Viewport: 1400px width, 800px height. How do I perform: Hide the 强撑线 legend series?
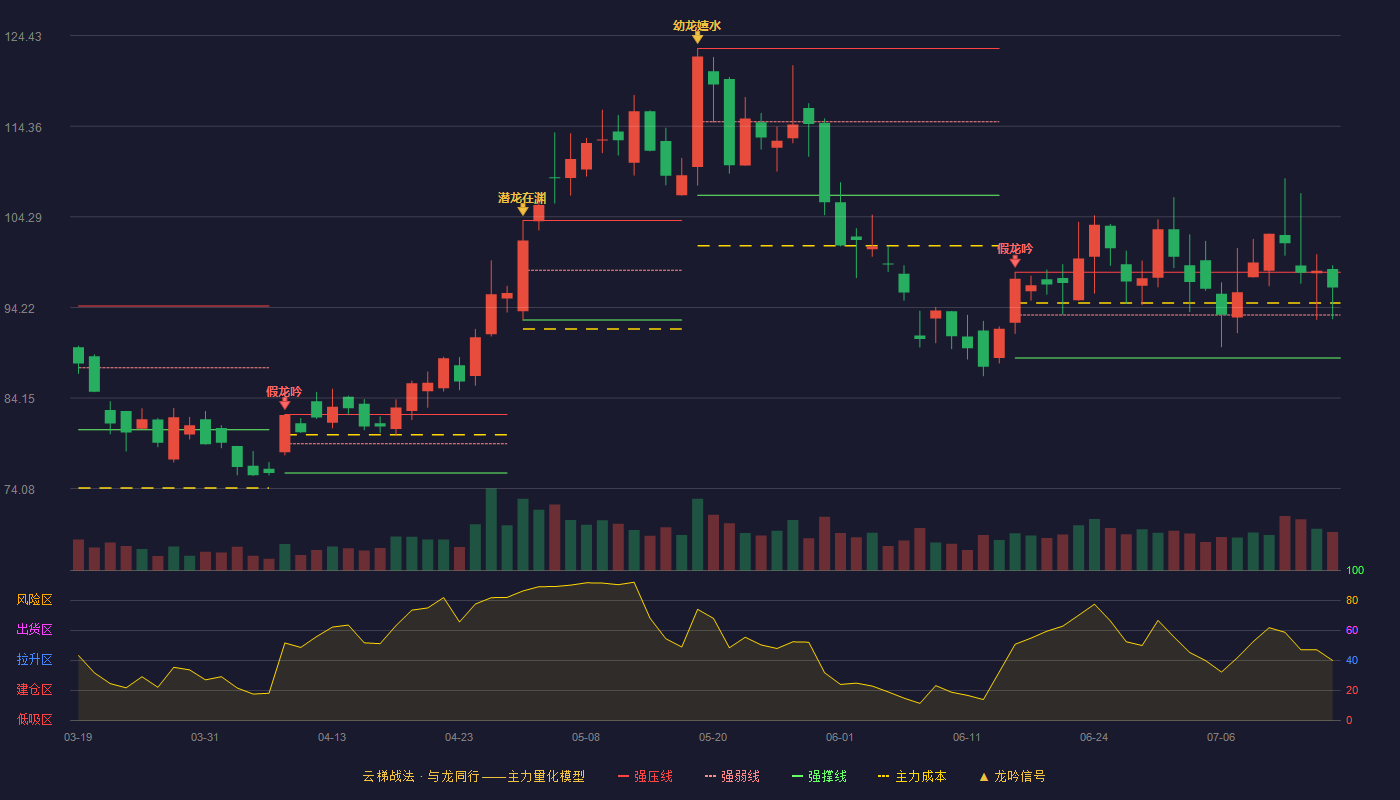point(819,776)
